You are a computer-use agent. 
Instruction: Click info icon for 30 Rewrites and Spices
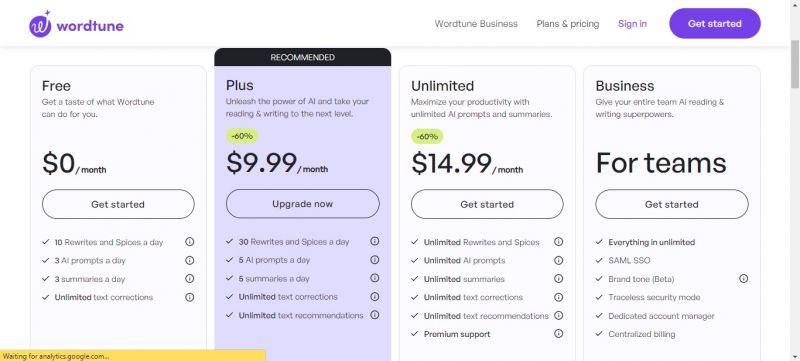point(374,241)
